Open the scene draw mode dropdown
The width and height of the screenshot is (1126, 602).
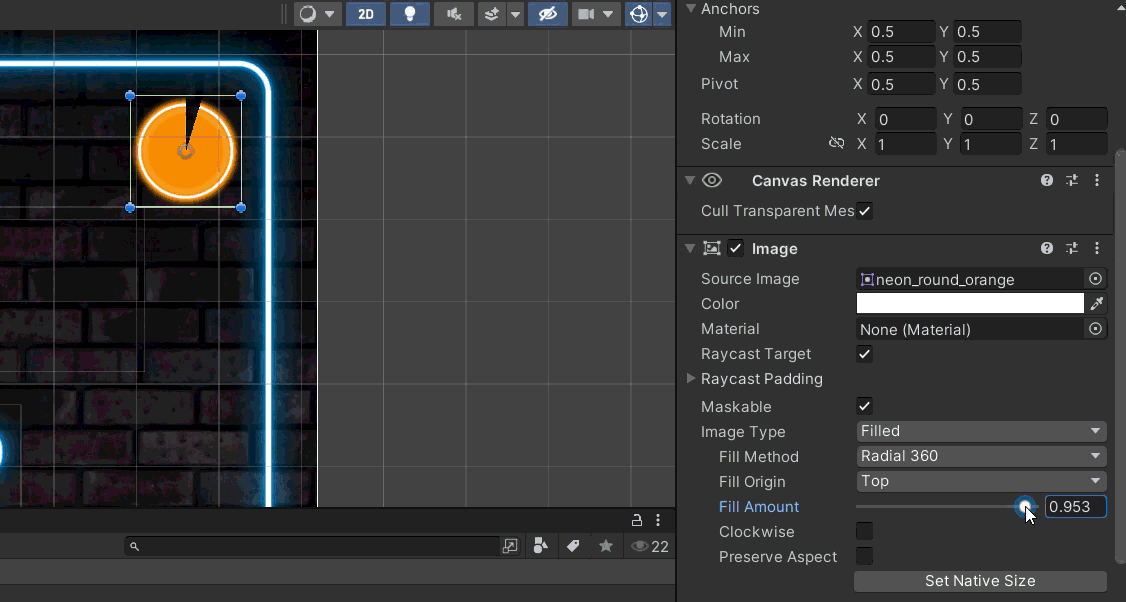[x=317, y=14]
